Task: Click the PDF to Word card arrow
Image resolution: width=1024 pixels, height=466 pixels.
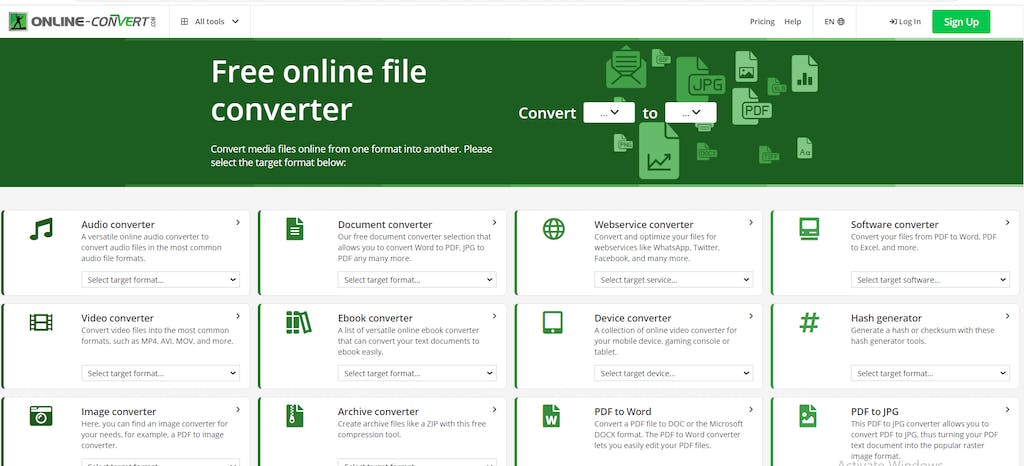Action: tap(751, 409)
